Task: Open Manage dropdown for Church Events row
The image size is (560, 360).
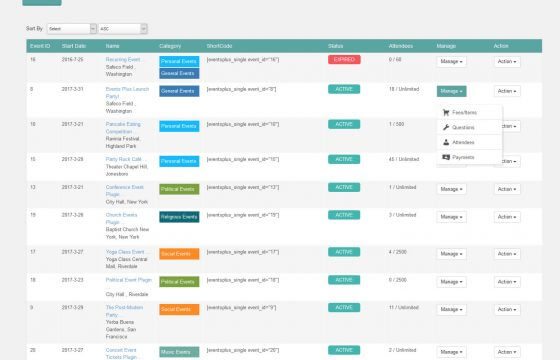Action: 451,217
